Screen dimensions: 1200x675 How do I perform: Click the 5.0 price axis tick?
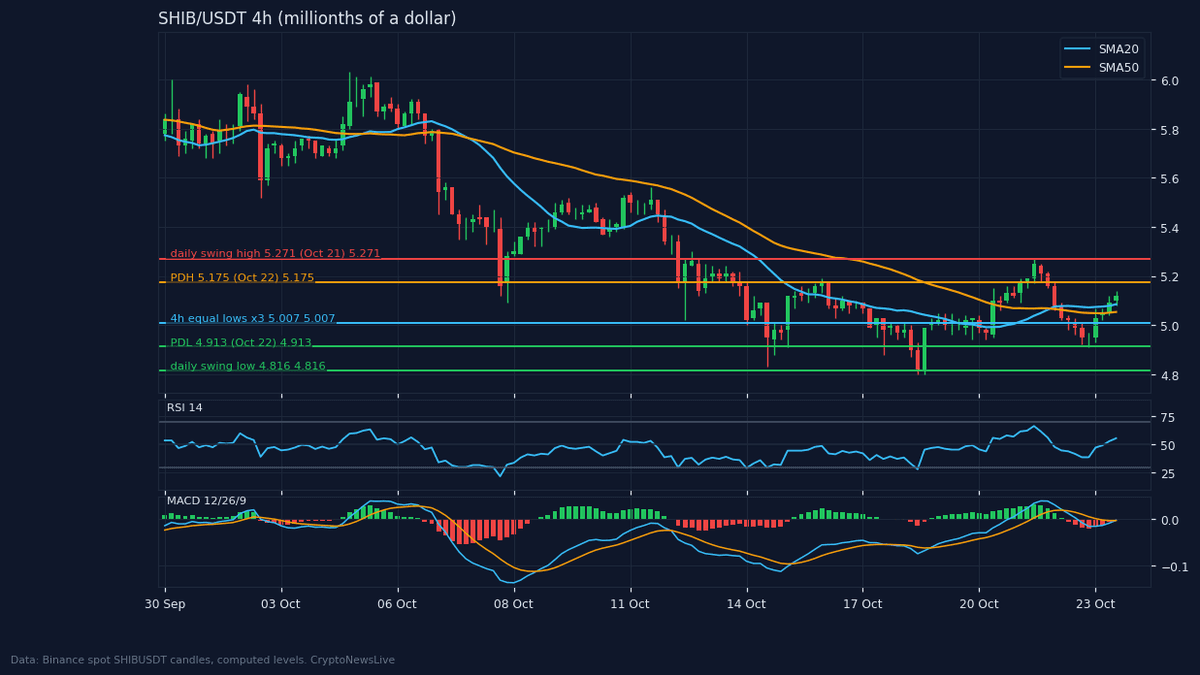tap(1169, 327)
